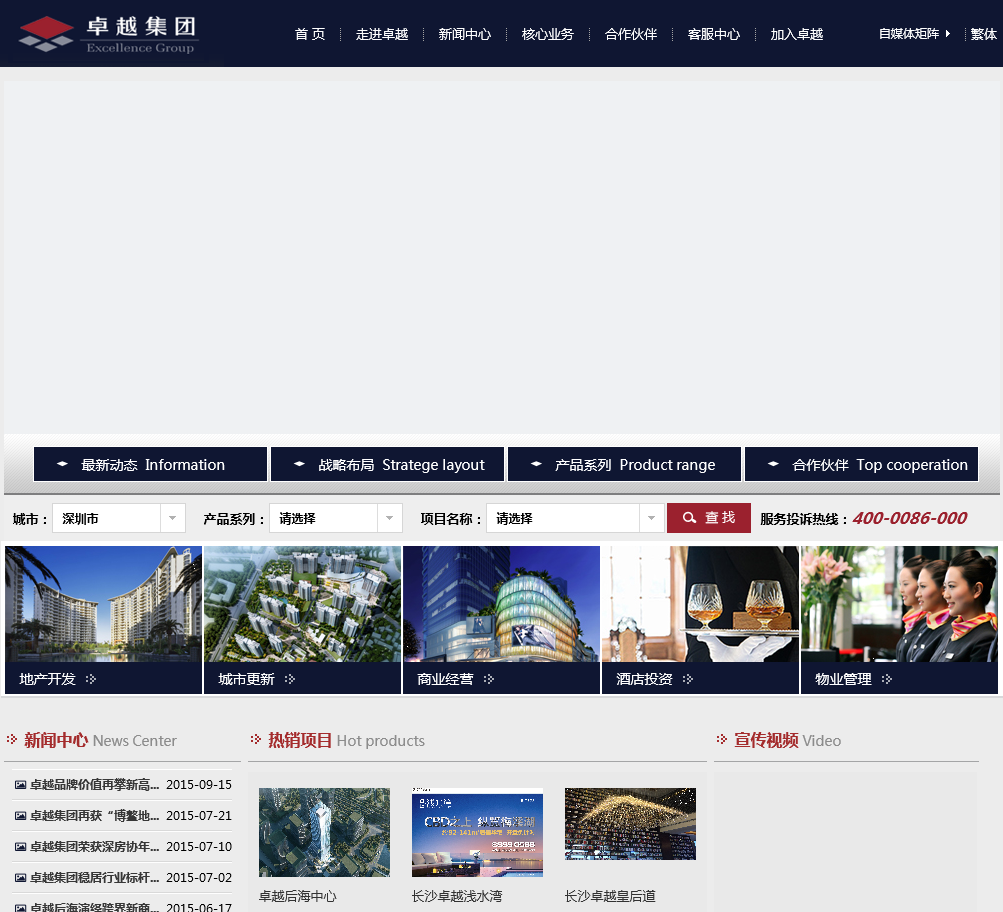Select the 合作伙伴 Top cooperation tab
The height and width of the screenshot is (912, 1003).
click(862, 464)
